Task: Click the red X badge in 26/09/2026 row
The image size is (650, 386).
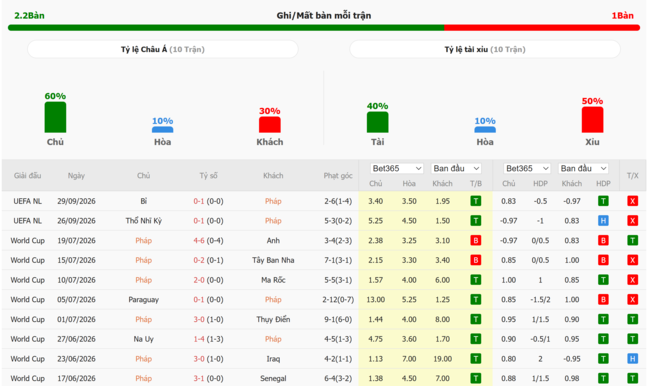Action: coord(632,221)
